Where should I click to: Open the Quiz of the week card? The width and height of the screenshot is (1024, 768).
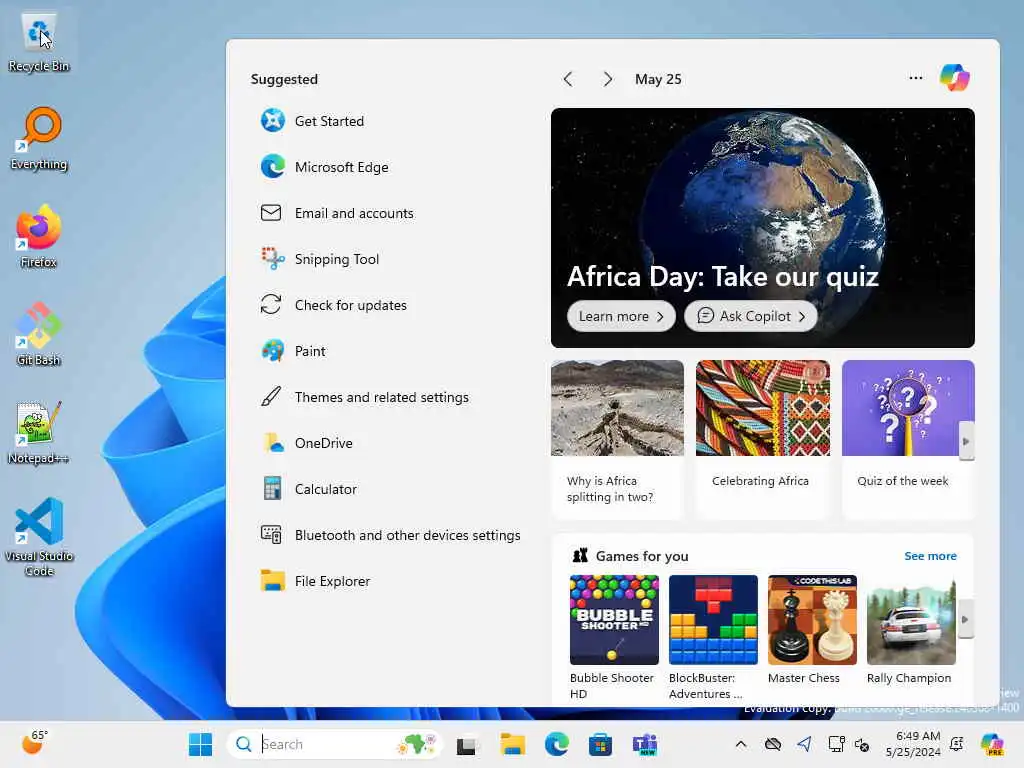coord(908,439)
